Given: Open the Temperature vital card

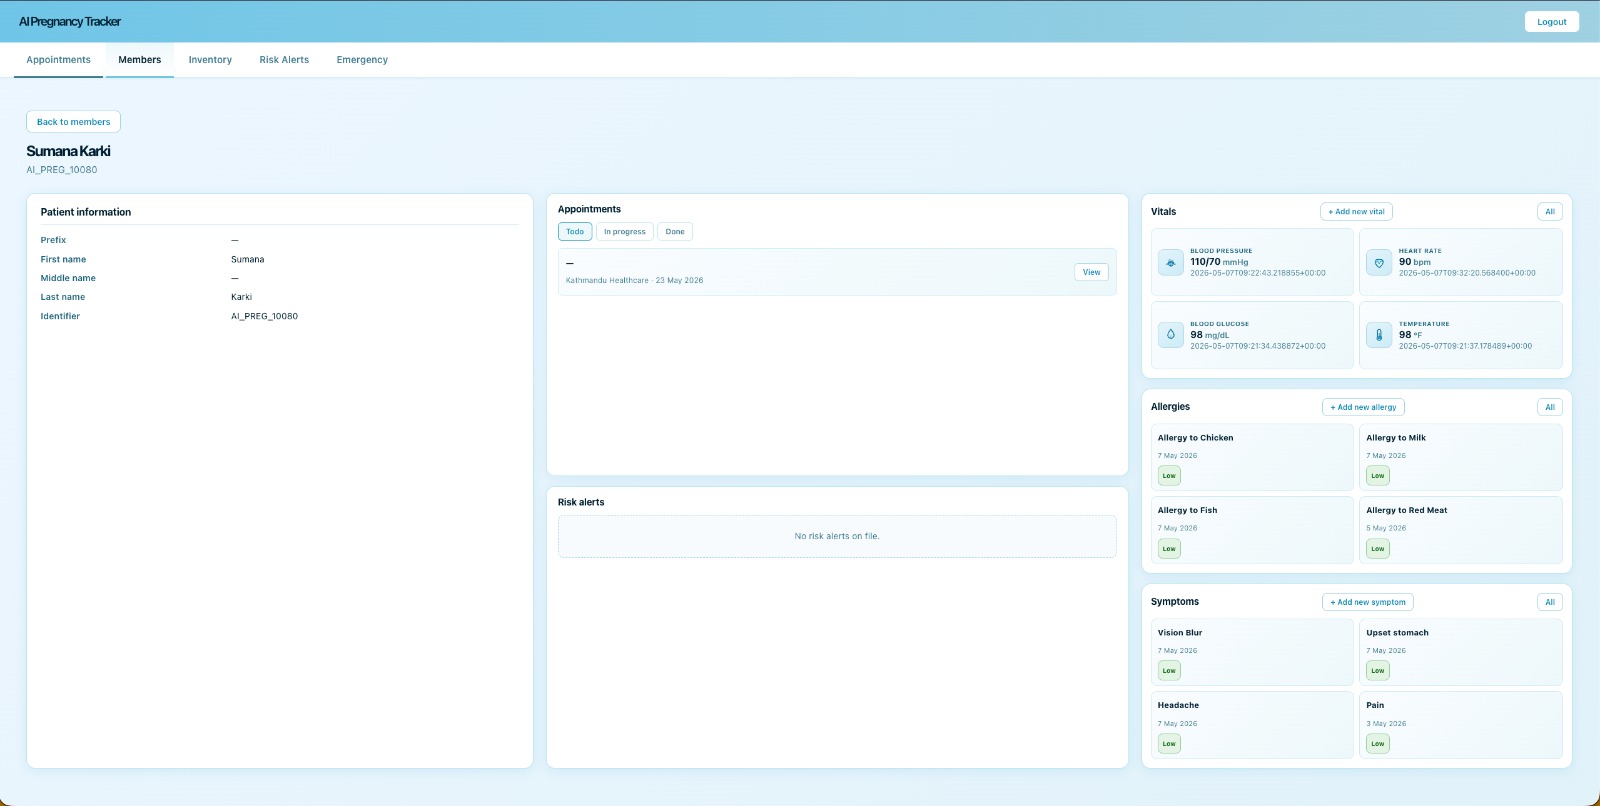Looking at the screenshot, I should [x=1461, y=335].
